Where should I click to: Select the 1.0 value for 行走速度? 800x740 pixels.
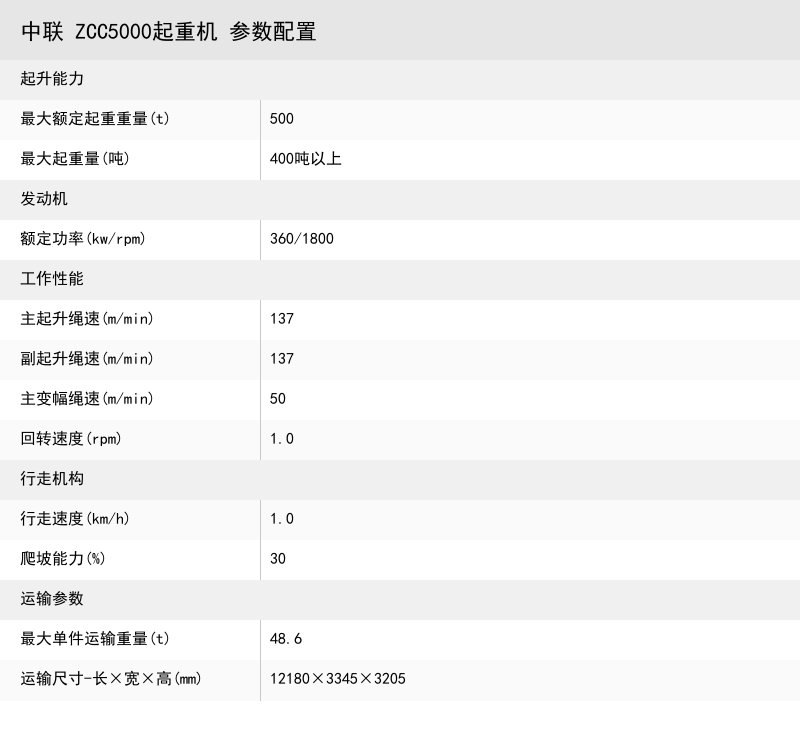point(282,519)
